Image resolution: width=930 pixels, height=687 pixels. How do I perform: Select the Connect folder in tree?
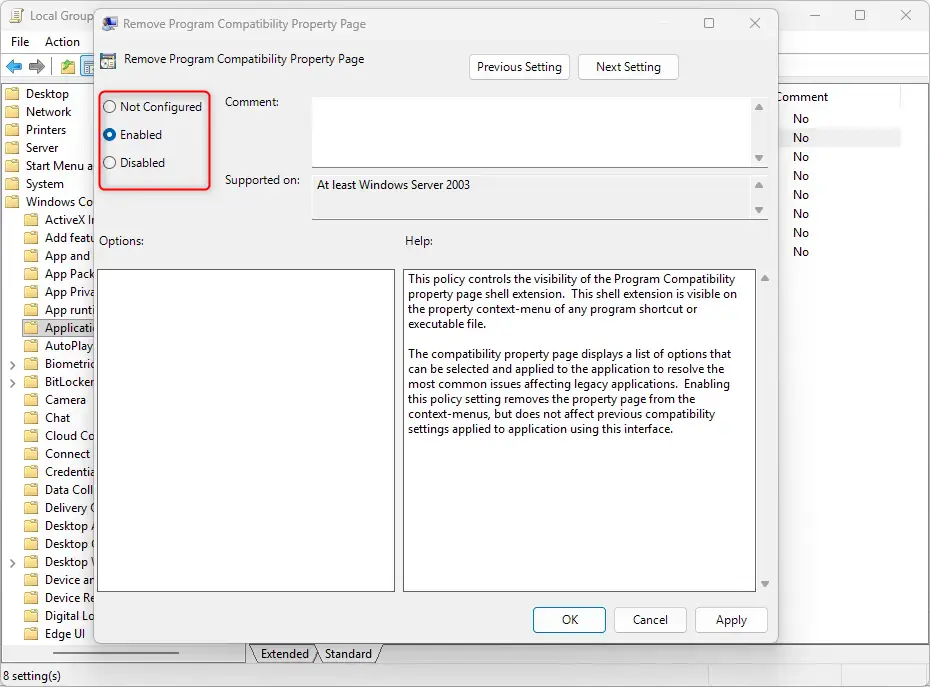click(58, 454)
